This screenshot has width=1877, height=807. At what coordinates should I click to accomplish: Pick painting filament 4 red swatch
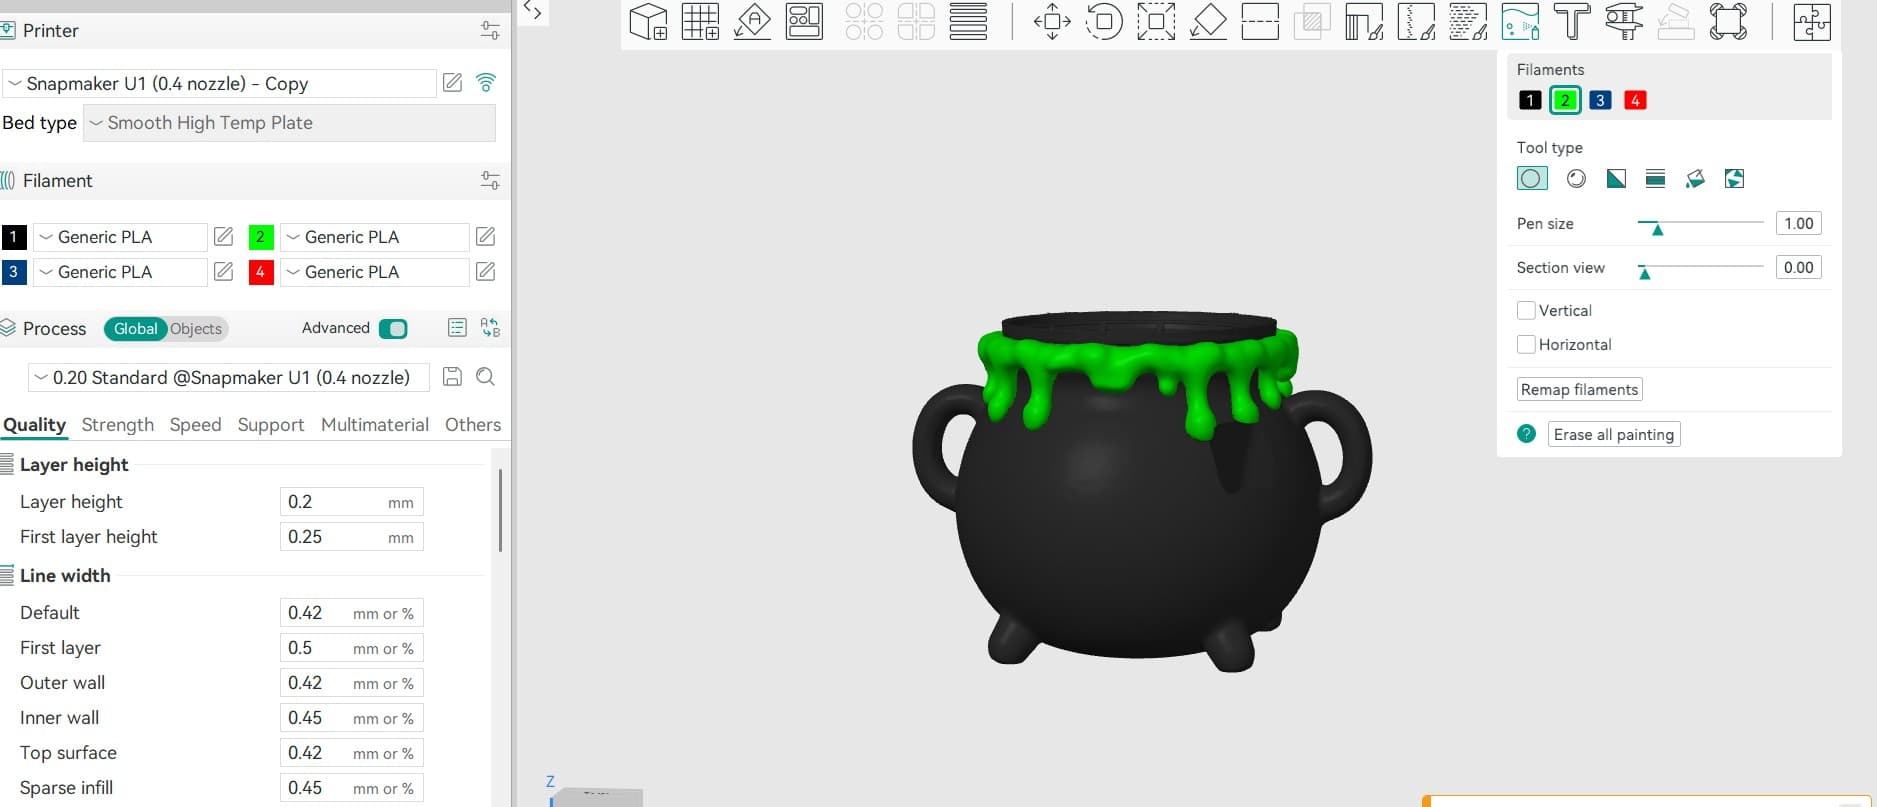(x=1635, y=100)
